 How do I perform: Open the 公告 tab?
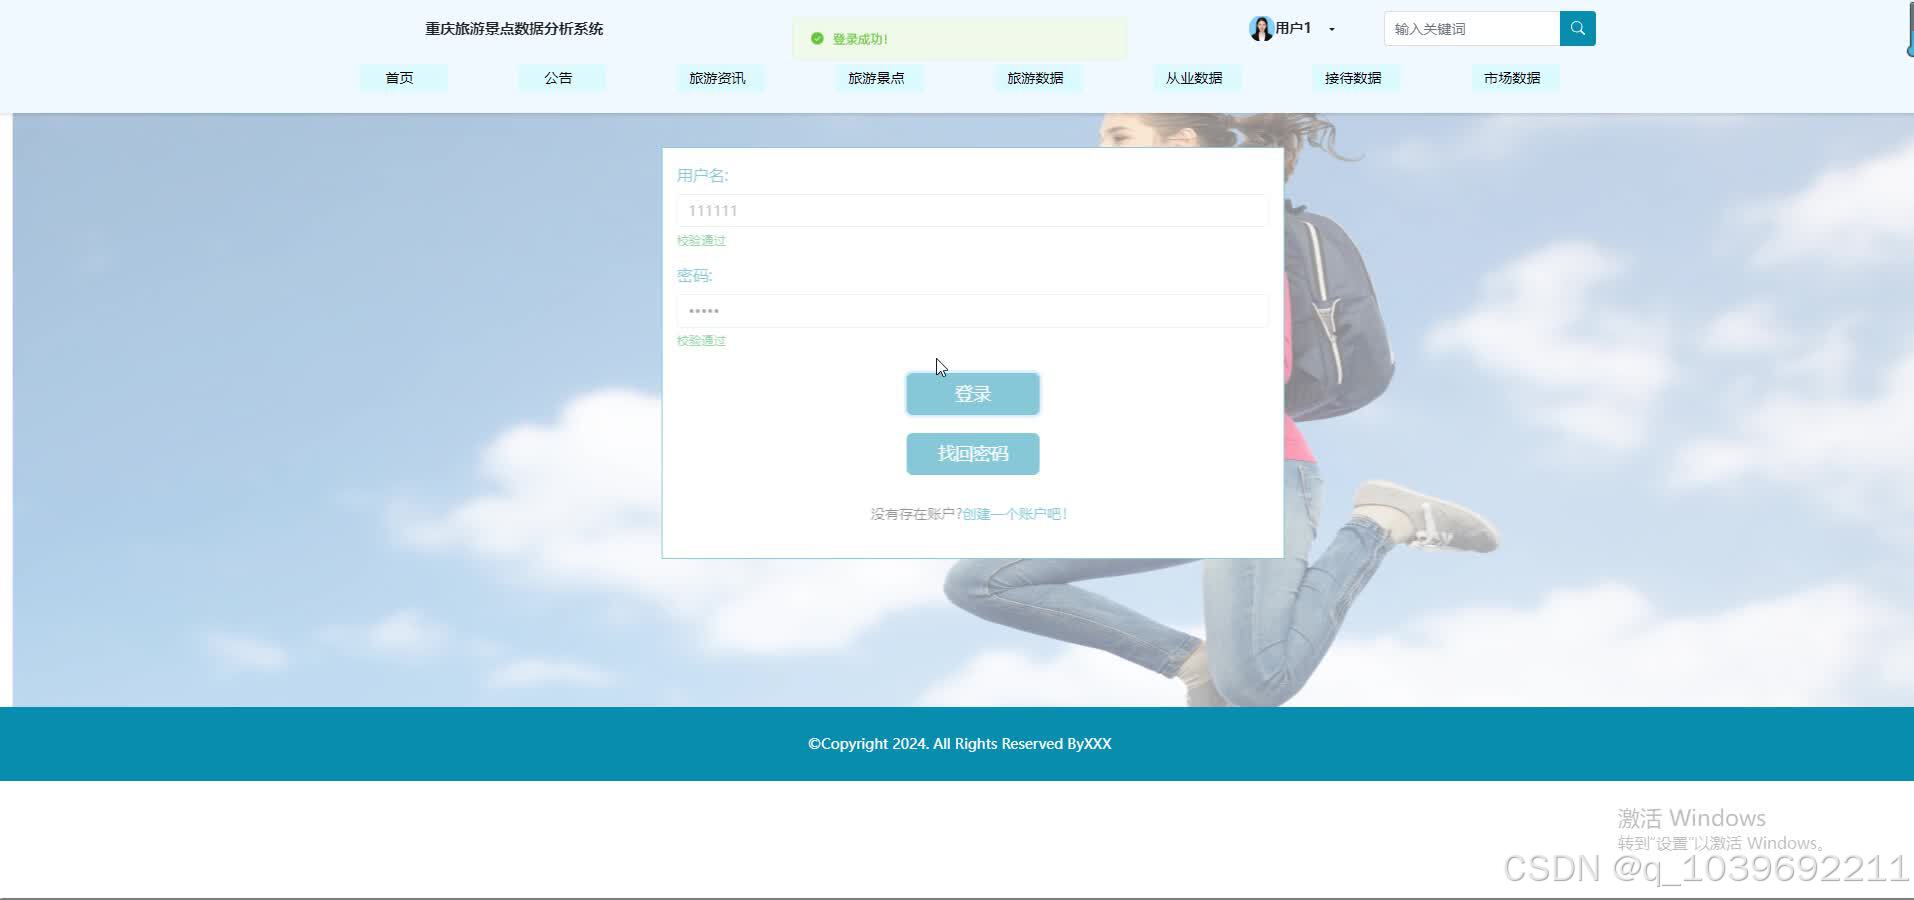[x=560, y=77]
